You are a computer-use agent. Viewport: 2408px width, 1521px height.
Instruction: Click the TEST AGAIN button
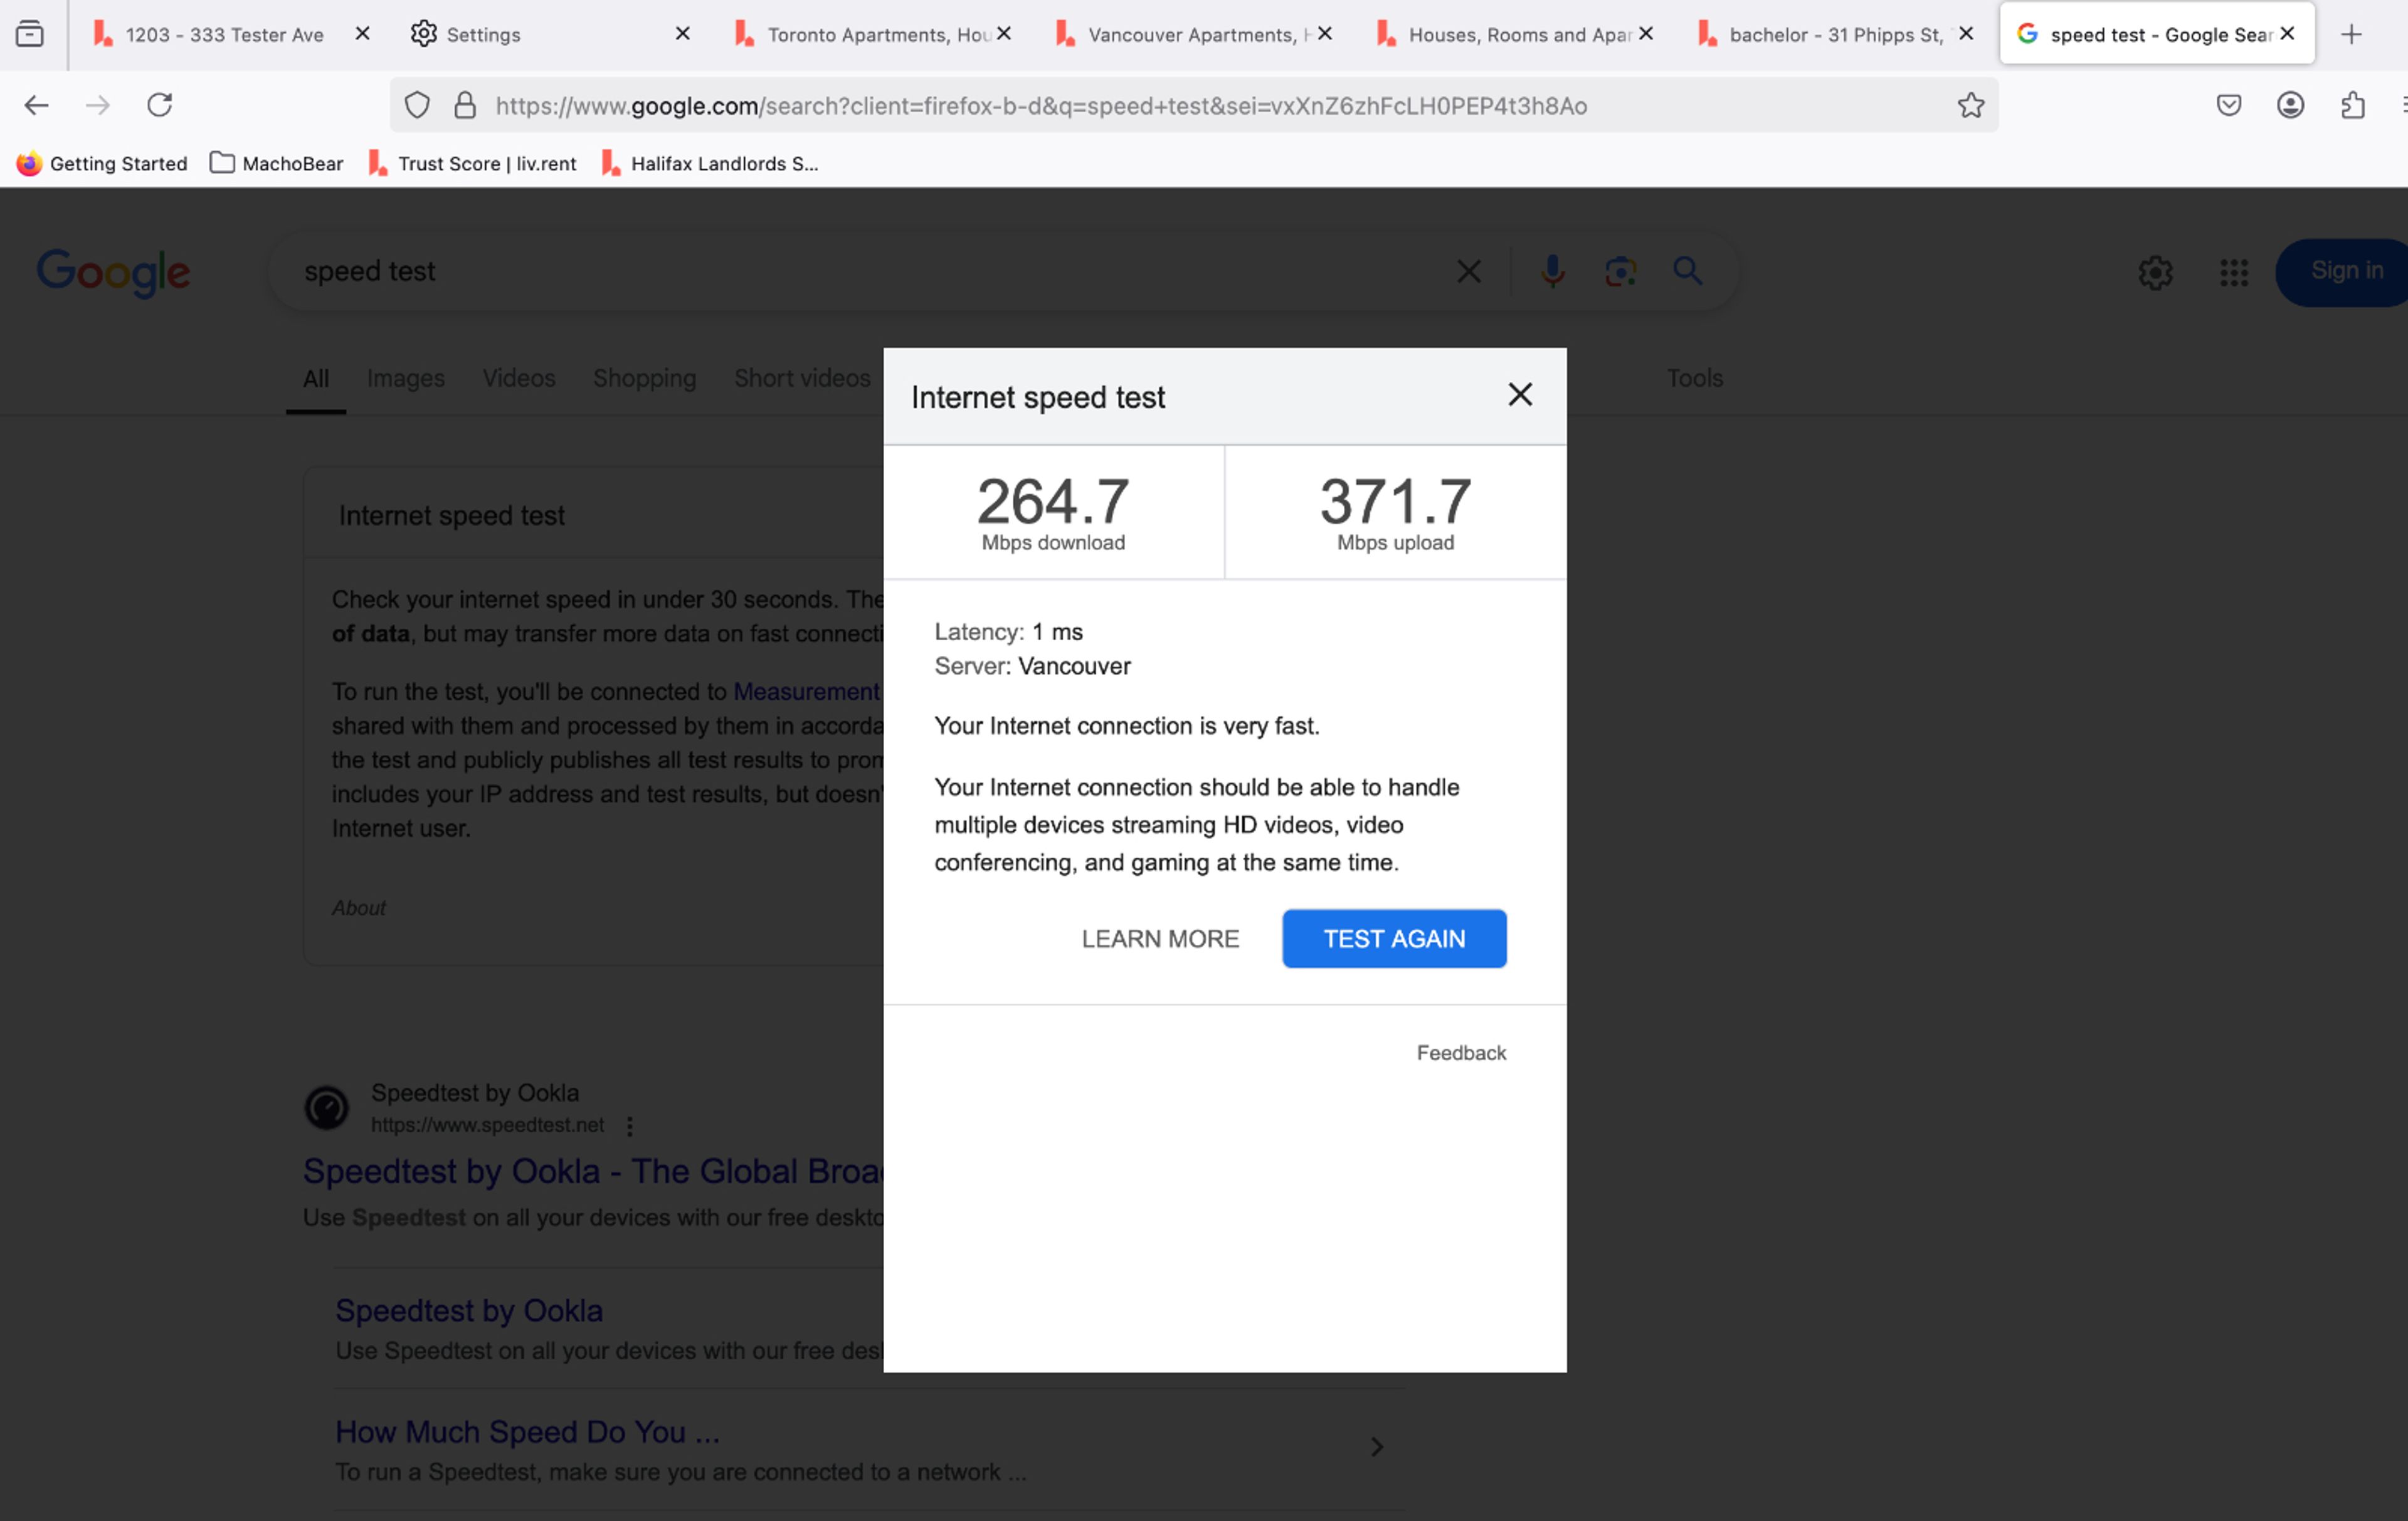point(1393,938)
